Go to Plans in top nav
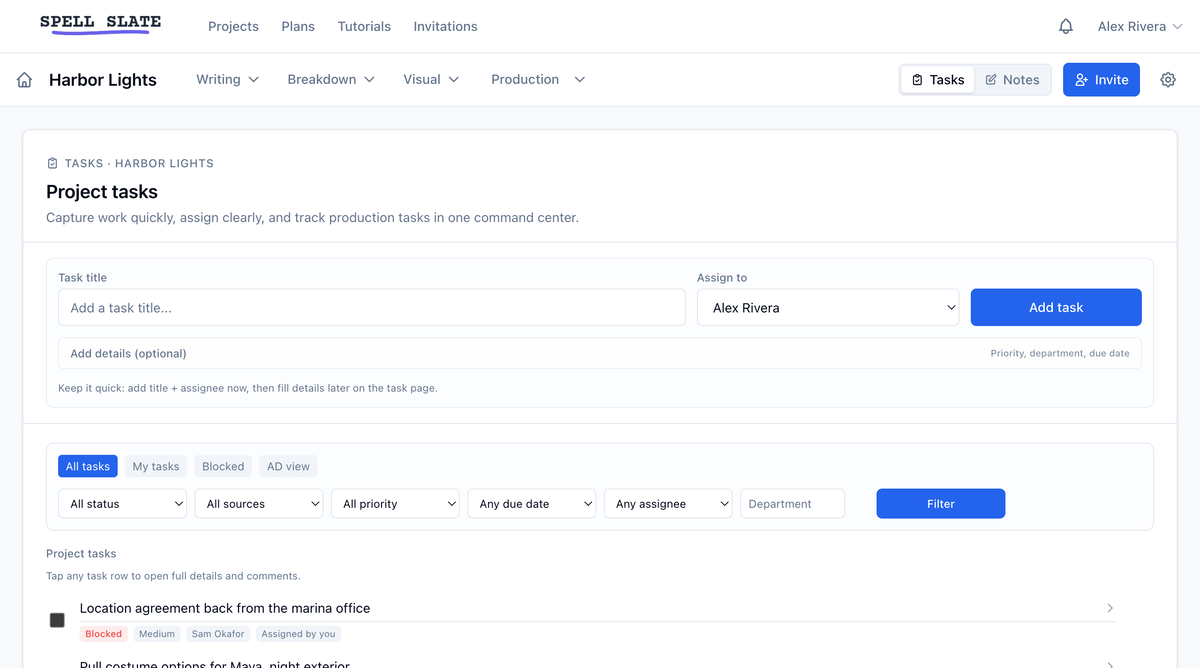The image size is (1200, 668). (x=298, y=27)
